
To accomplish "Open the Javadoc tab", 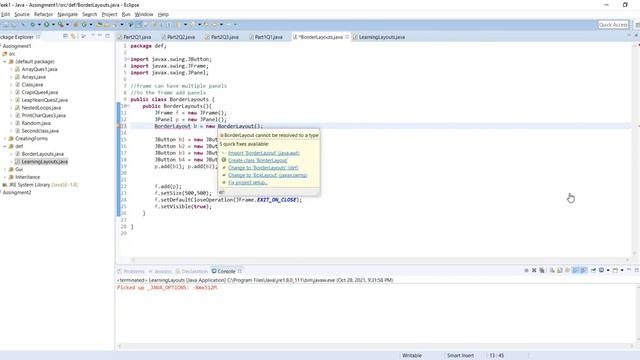I will pyautogui.click(x=160, y=271).
